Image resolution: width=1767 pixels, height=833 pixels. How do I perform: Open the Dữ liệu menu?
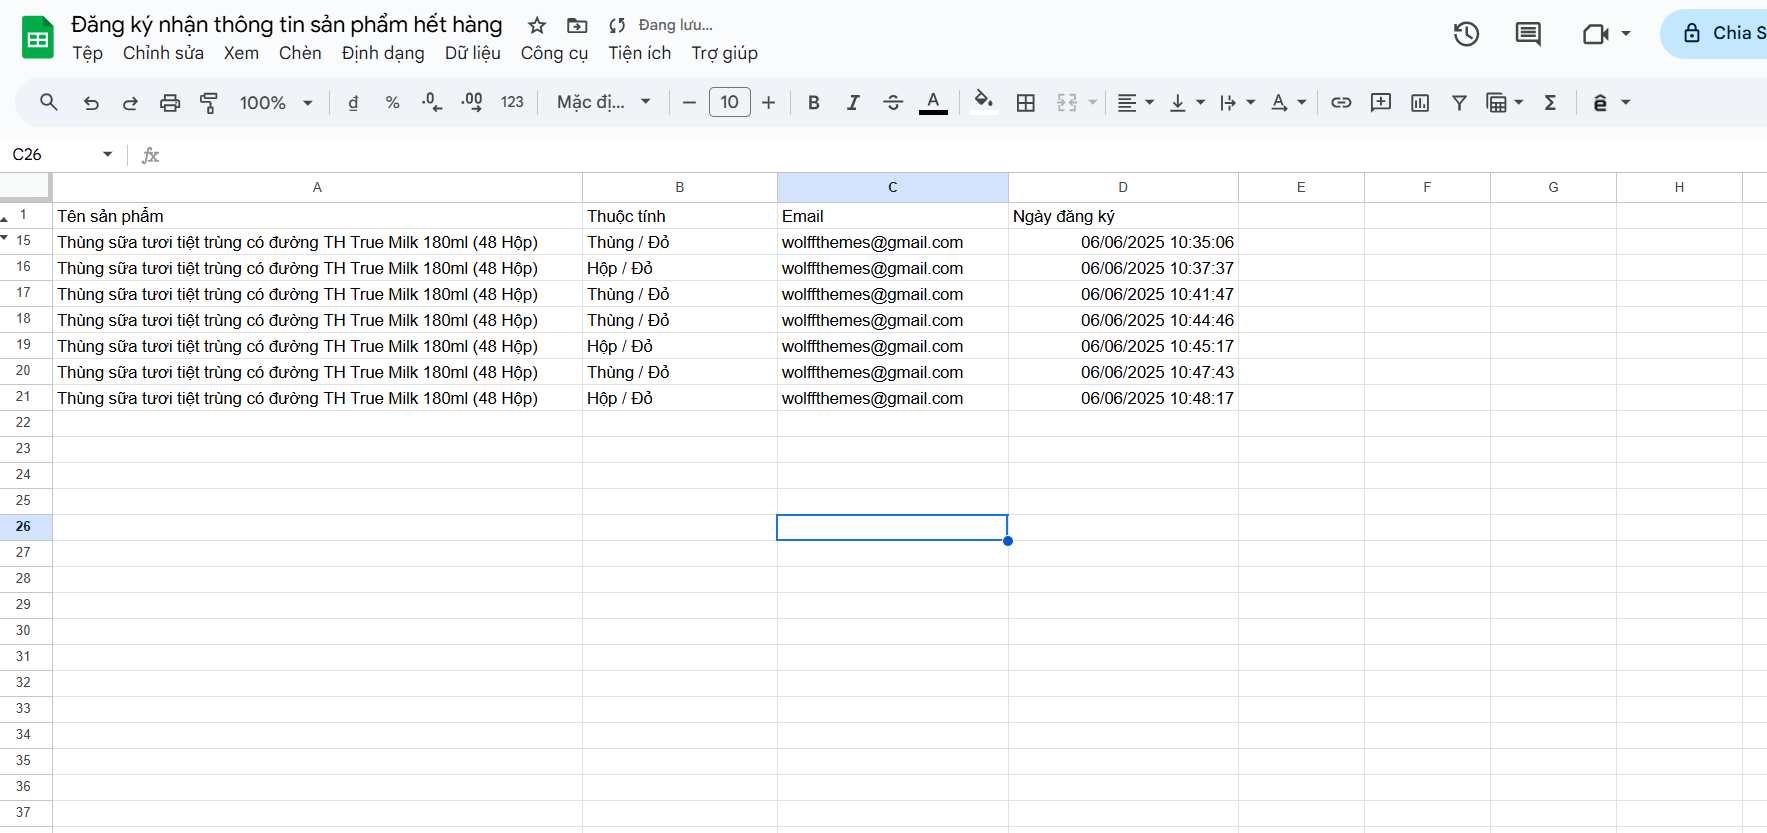click(x=473, y=53)
